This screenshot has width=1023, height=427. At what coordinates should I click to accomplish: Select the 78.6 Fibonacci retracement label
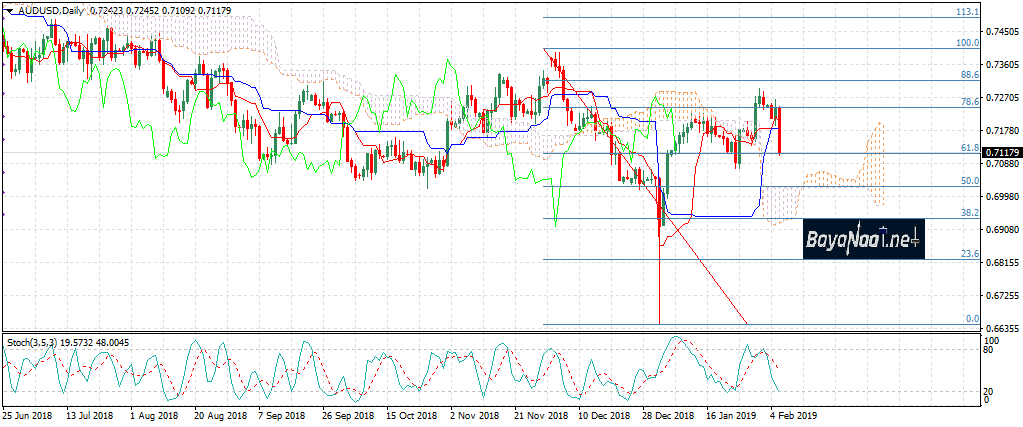click(968, 102)
